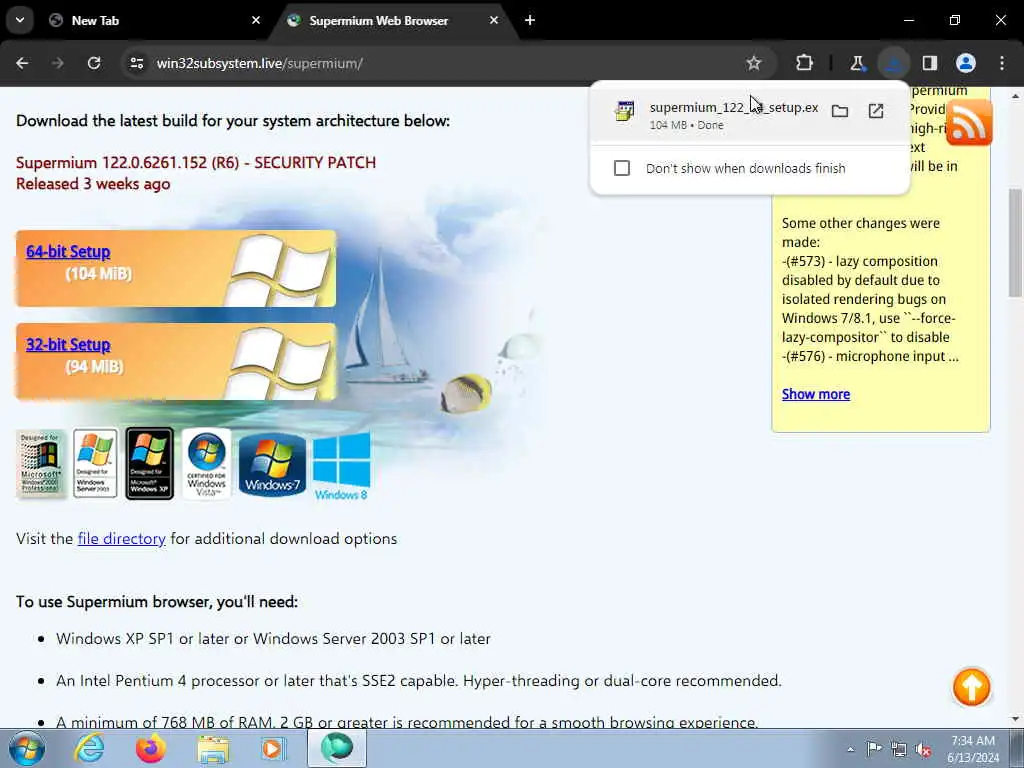
Task: Close the New Tab tab
Action: [x=256, y=20]
